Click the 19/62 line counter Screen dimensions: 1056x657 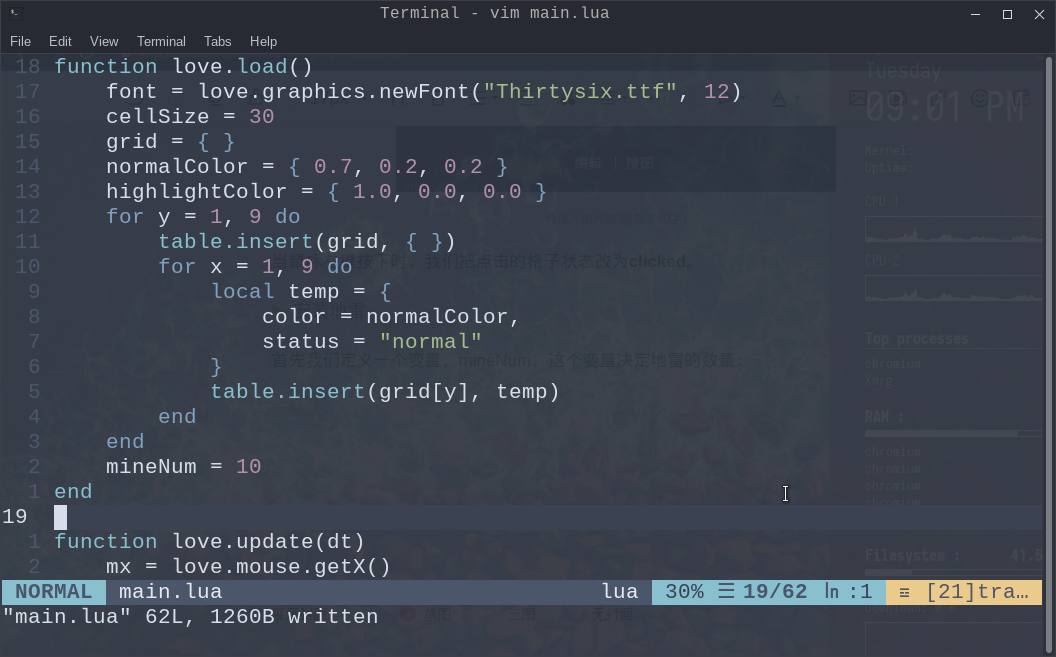click(774, 592)
